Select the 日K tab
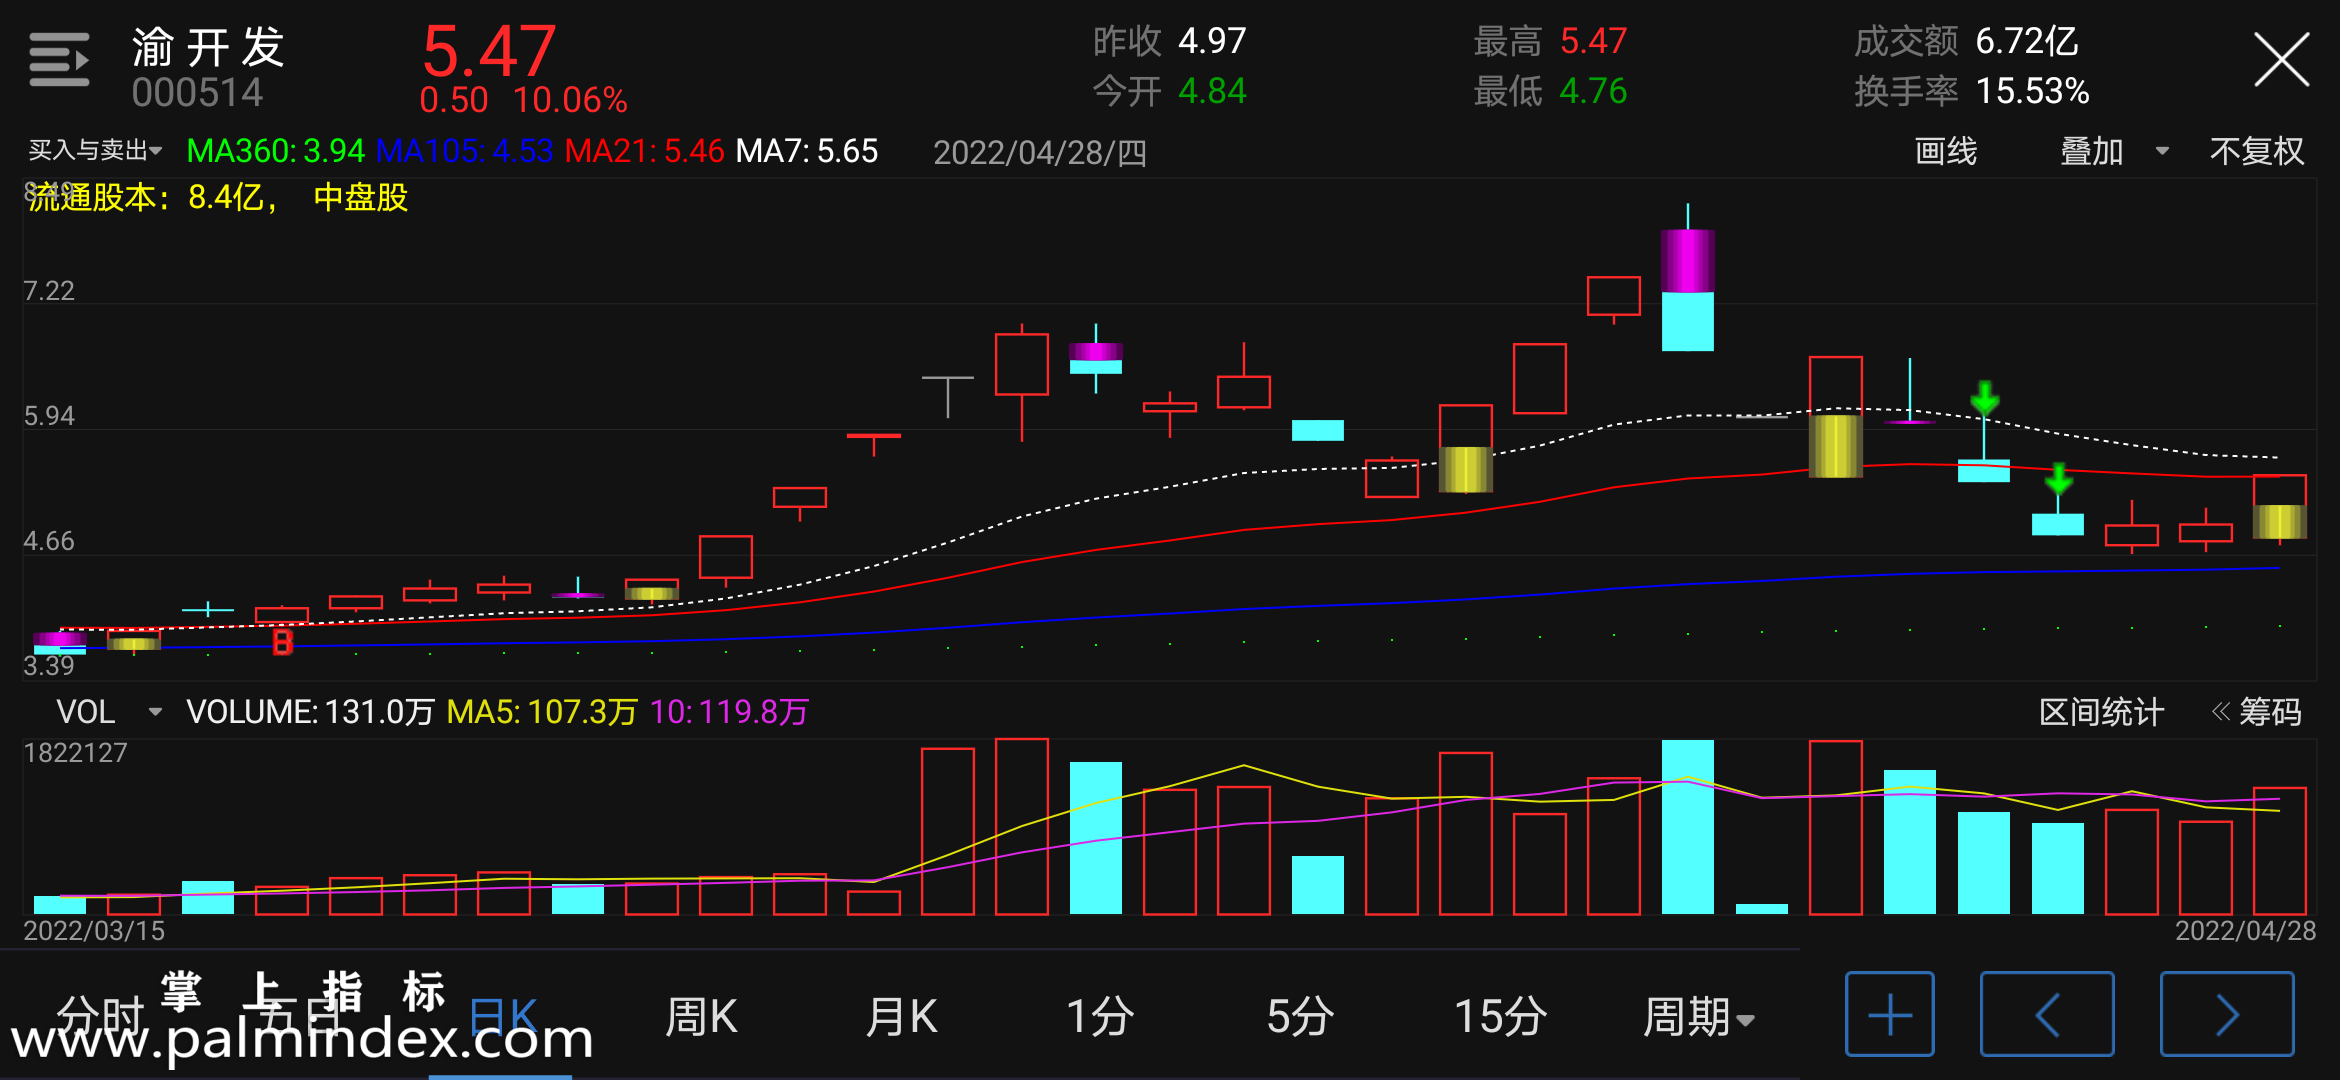Viewport: 2340px width, 1080px height. tap(503, 1017)
